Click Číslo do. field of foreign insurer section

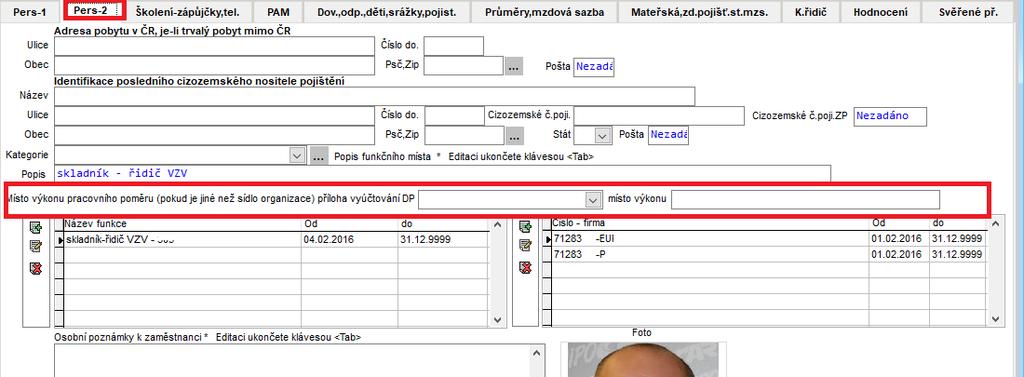pyautogui.click(x=454, y=116)
